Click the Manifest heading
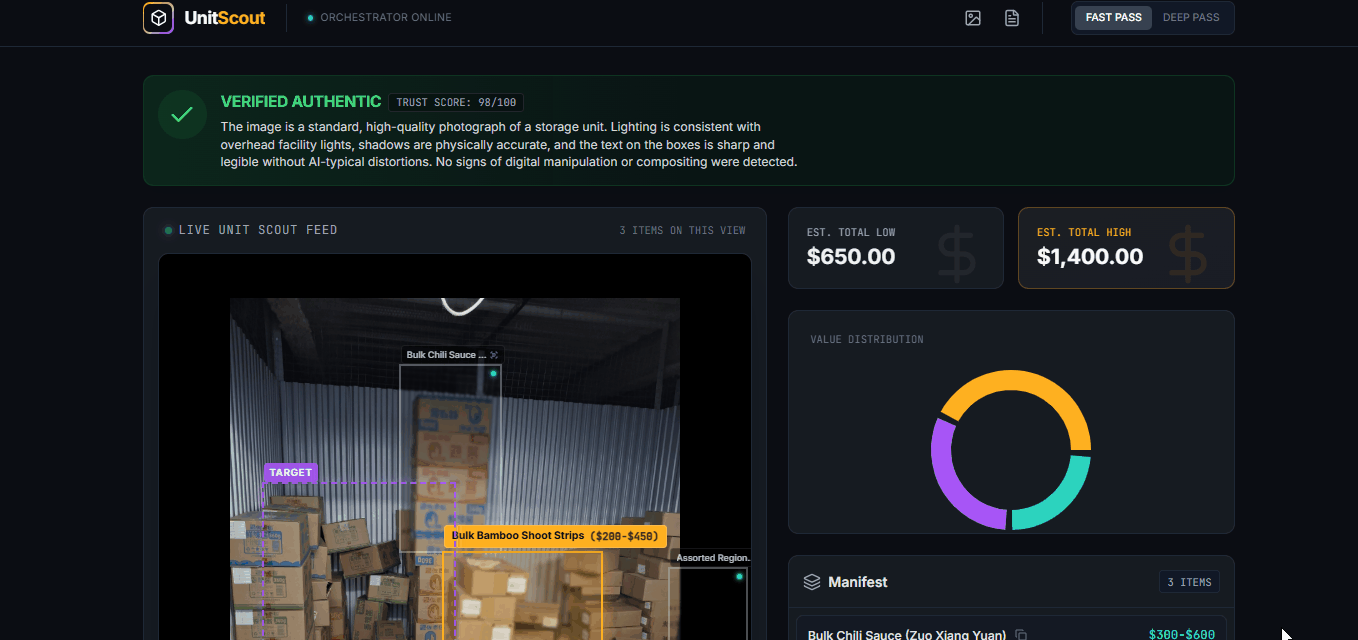The width and height of the screenshot is (1358, 640). tap(858, 582)
